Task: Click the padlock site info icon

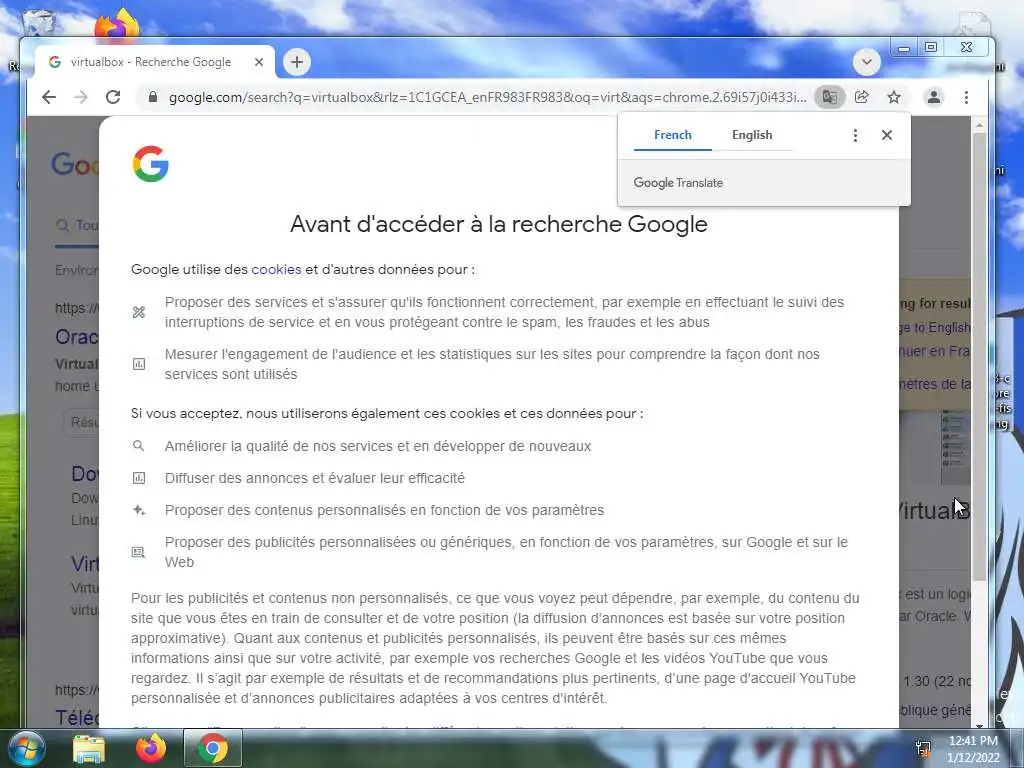Action: (x=153, y=97)
